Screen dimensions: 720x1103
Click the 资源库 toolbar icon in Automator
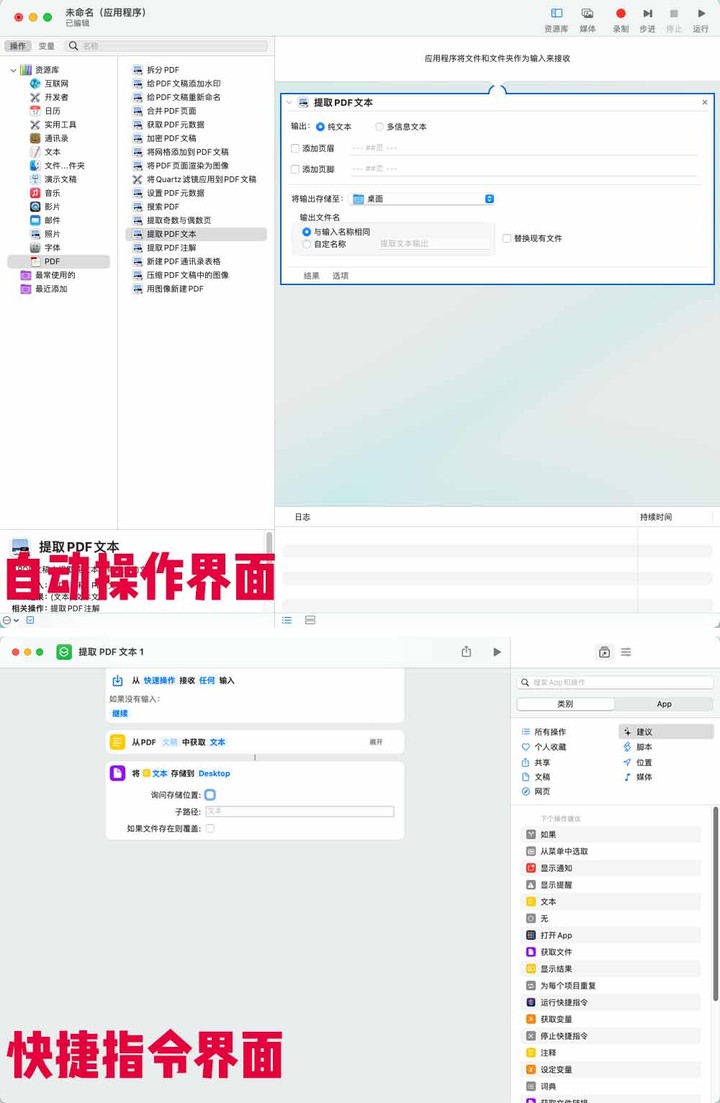pyautogui.click(x=556, y=13)
